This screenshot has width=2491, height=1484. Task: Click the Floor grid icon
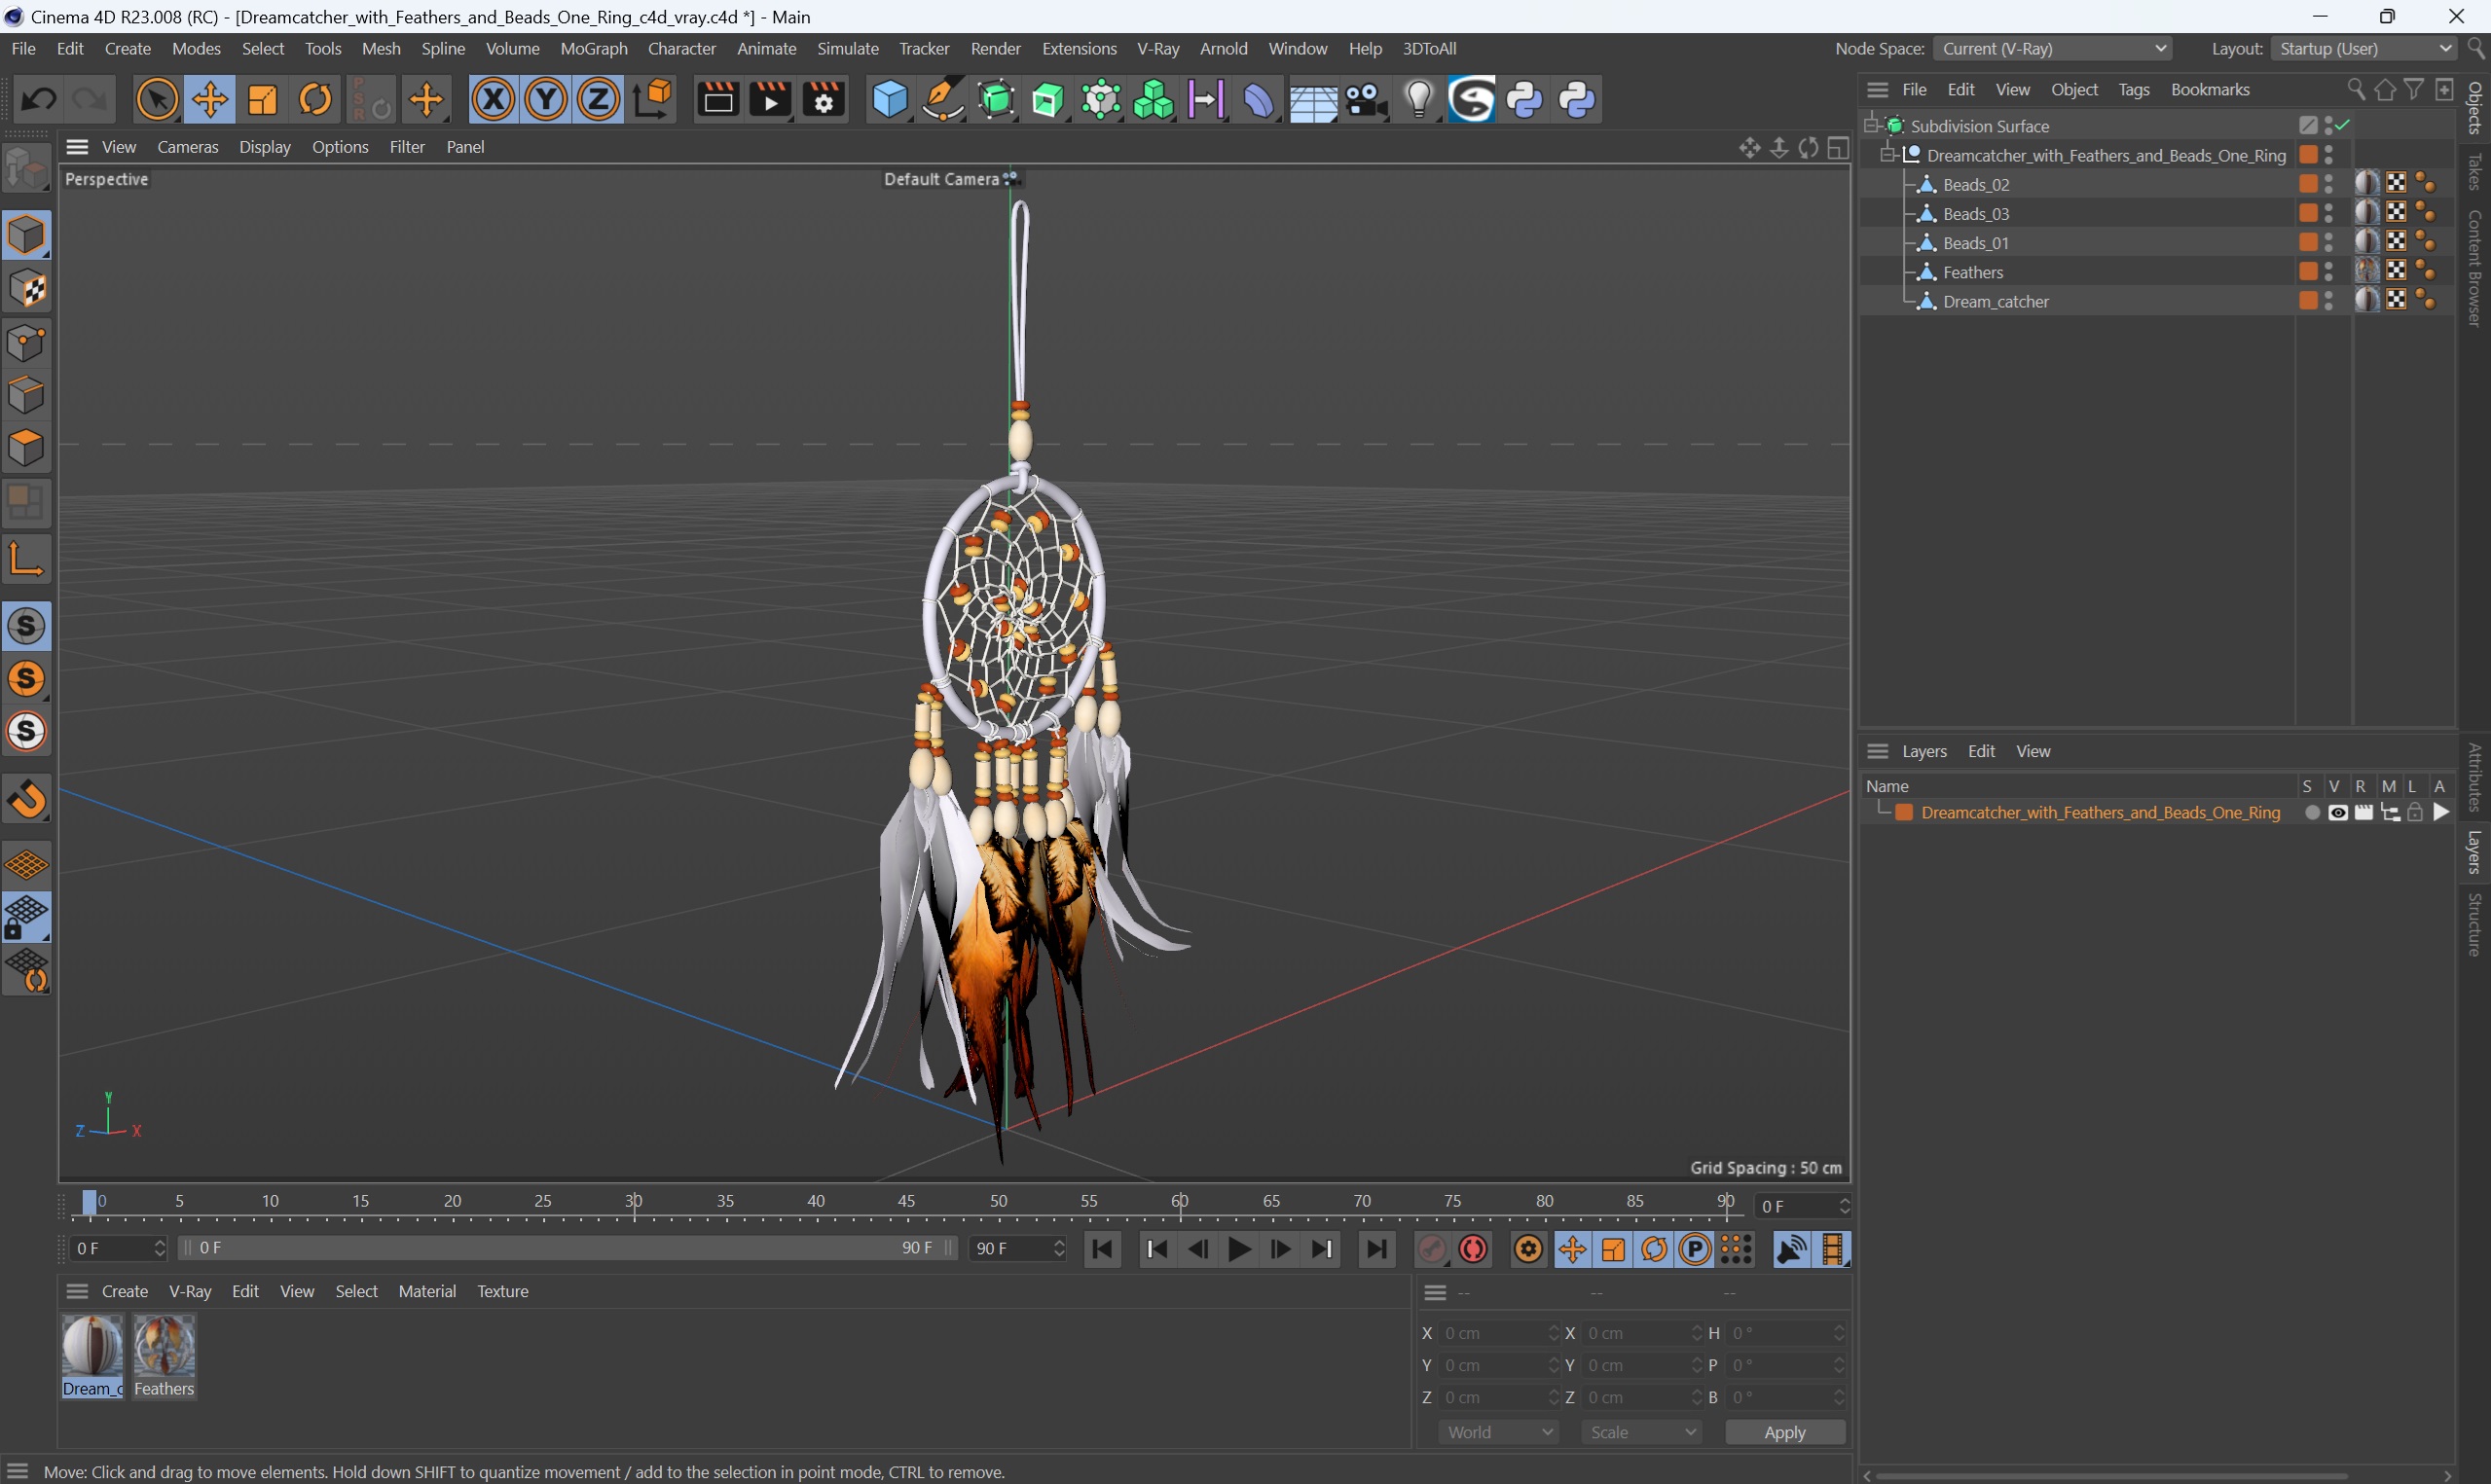pyautogui.click(x=1312, y=100)
